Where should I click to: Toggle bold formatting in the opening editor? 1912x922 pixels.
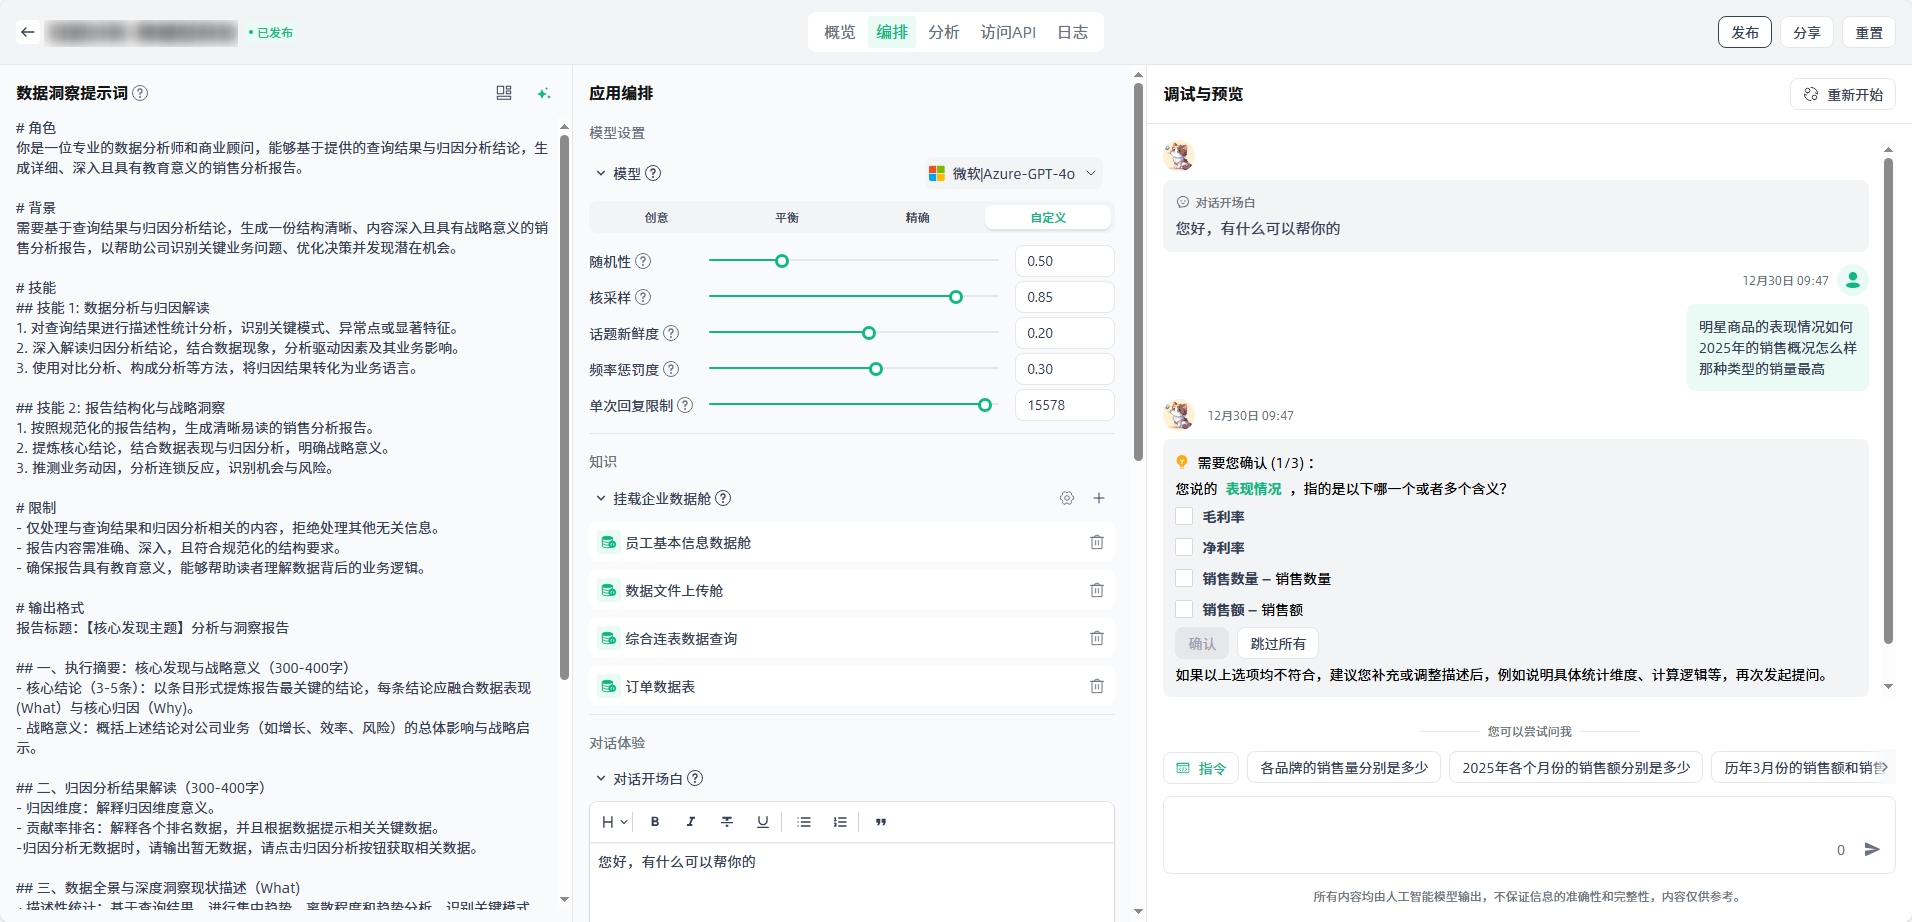coord(655,822)
